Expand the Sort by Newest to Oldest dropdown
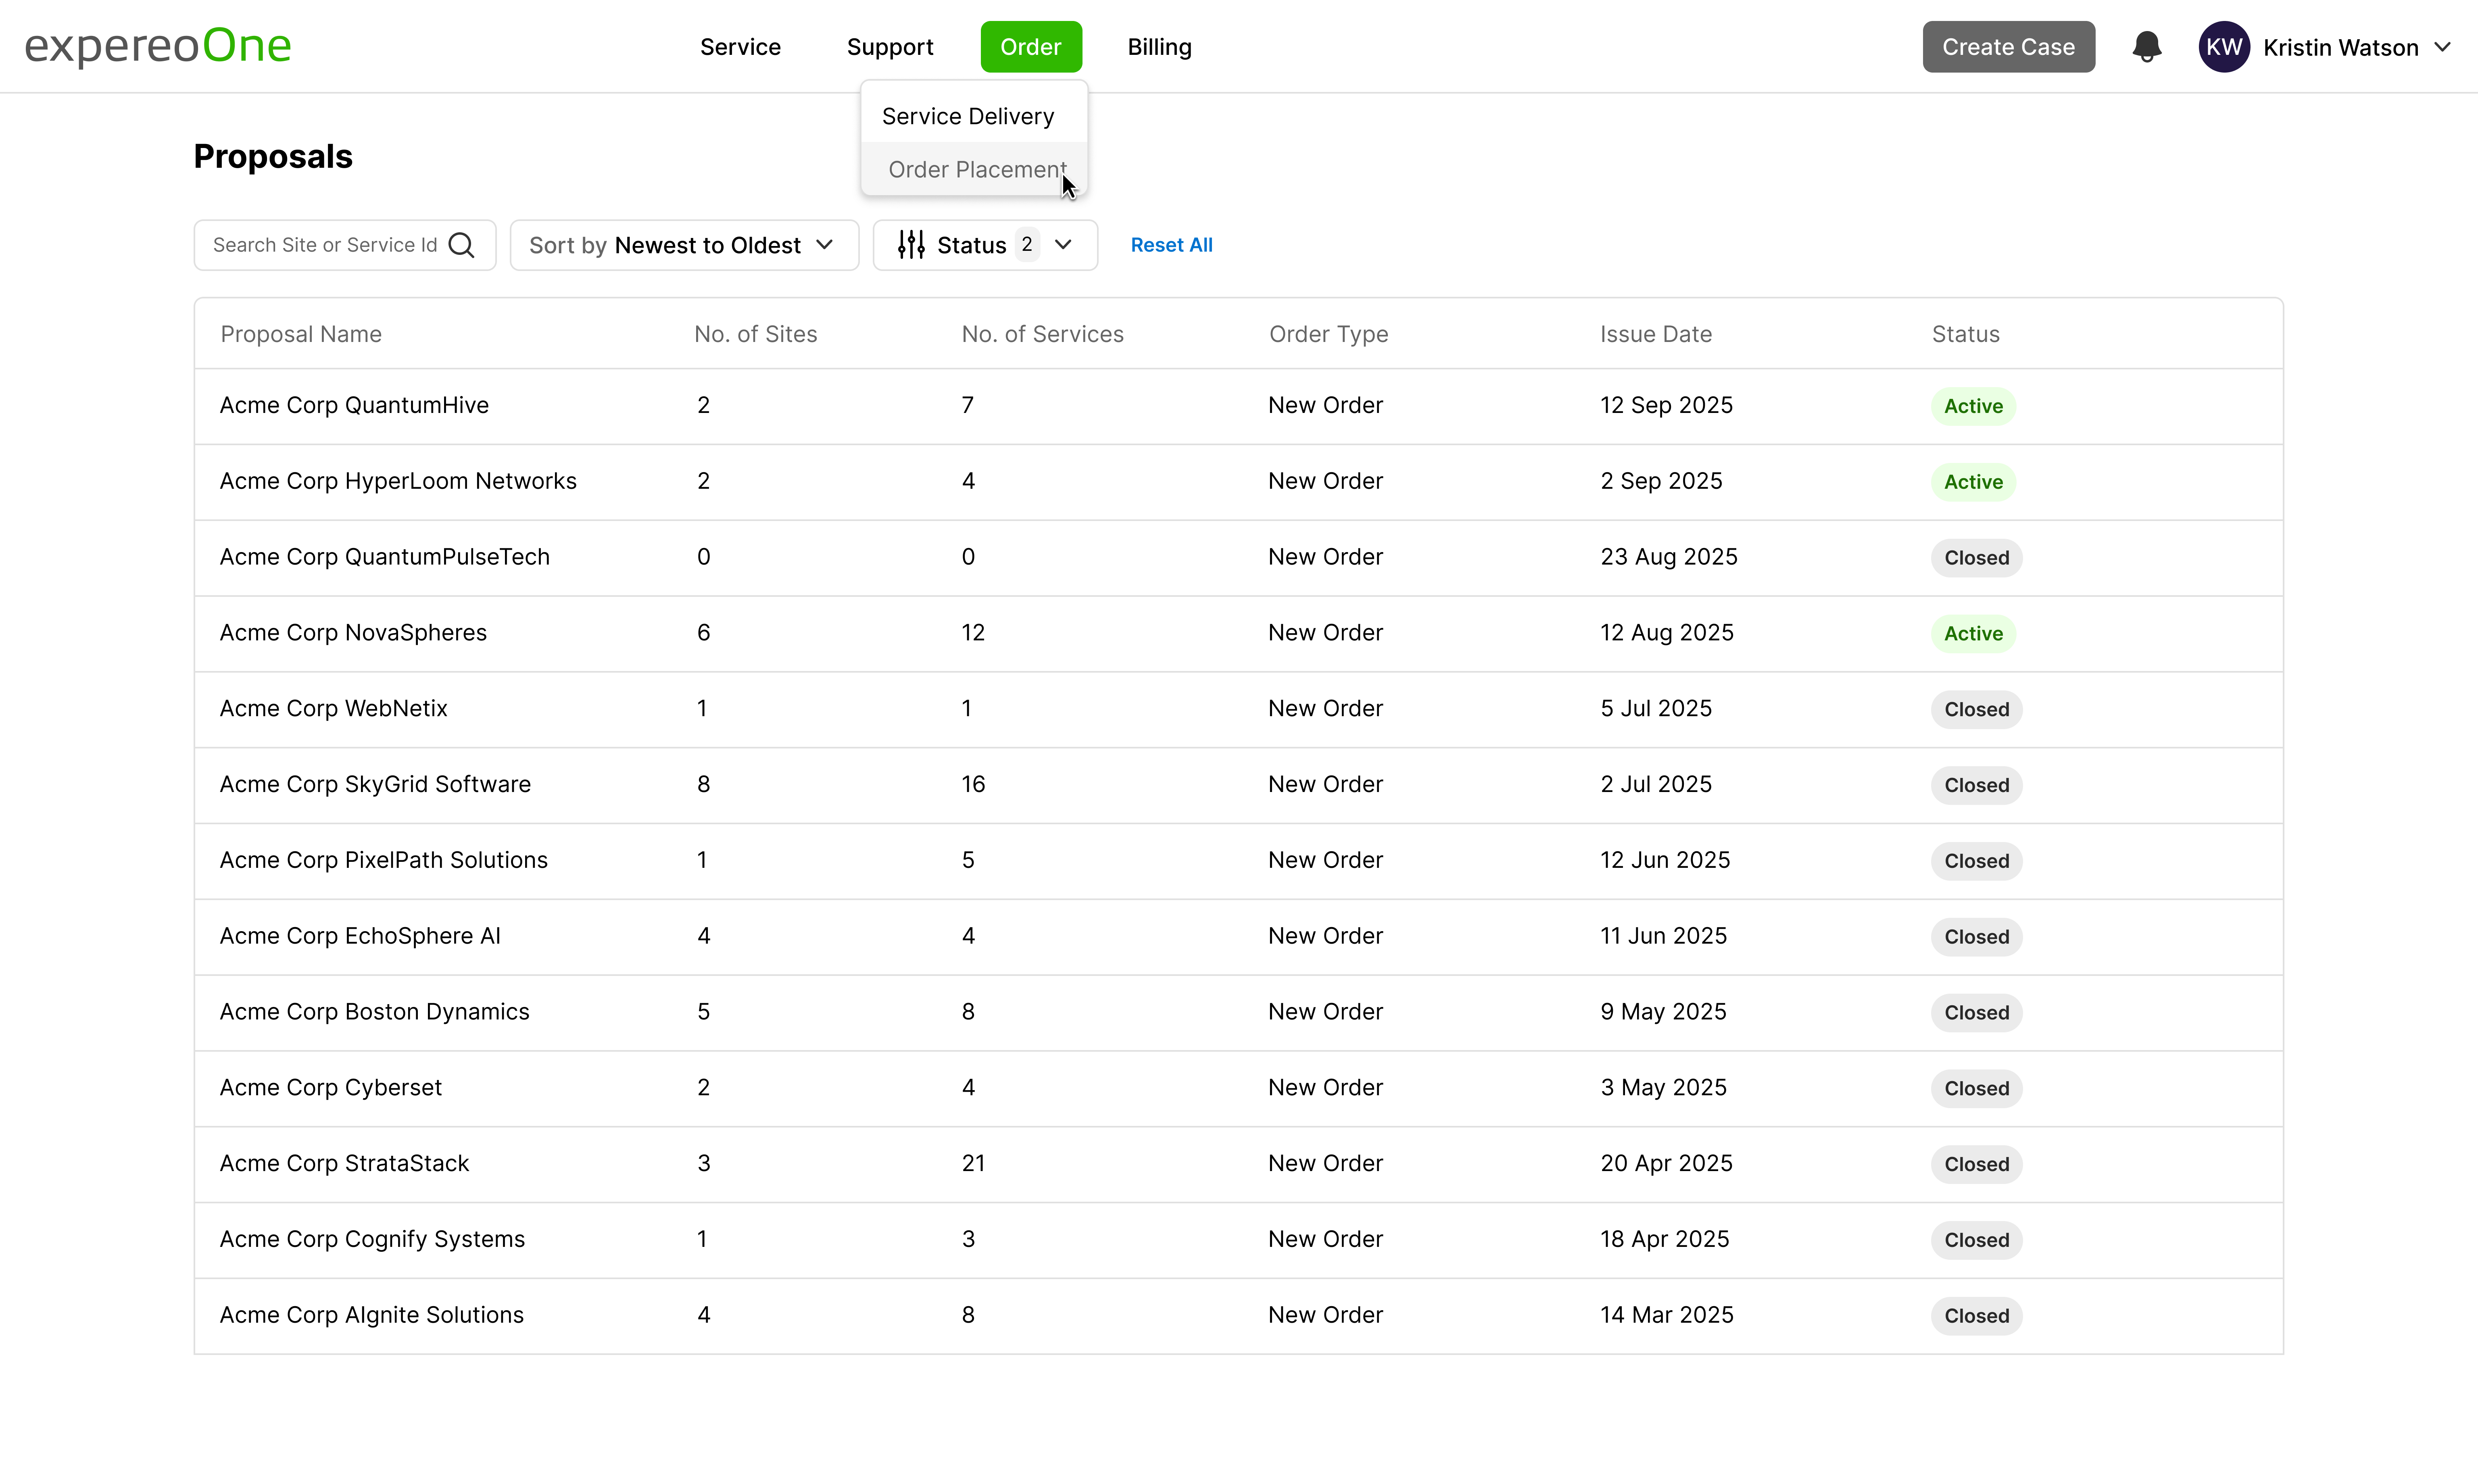The width and height of the screenshot is (2478, 1484). click(x=684, y=245)
